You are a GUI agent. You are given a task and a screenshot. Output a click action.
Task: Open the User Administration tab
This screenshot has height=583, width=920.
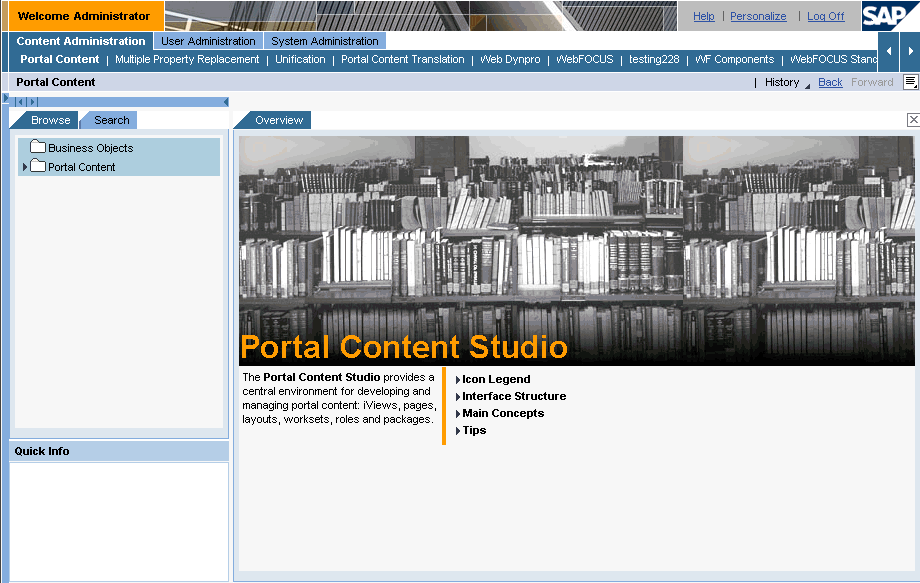click(208, 41)
